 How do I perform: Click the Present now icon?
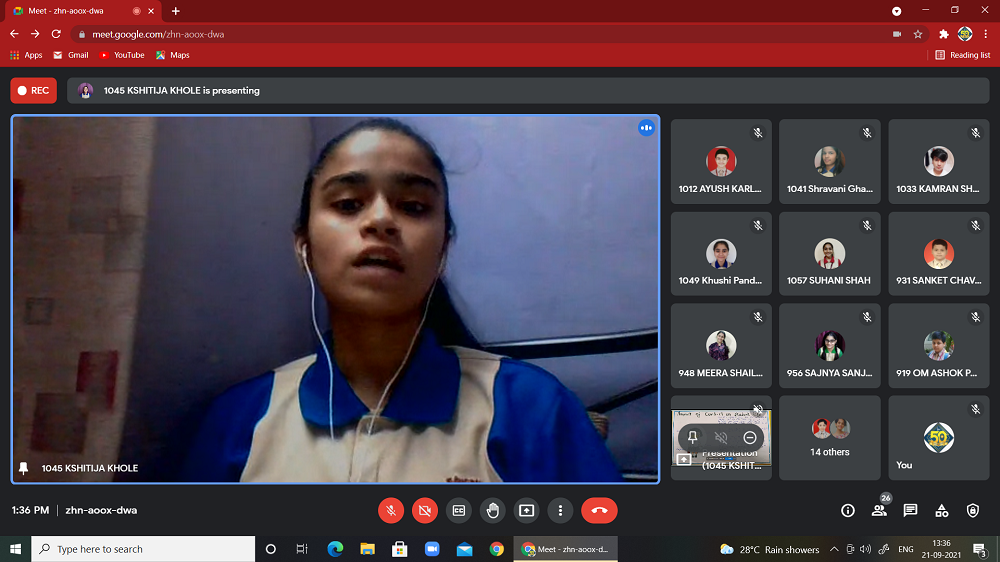[x=527, y=510]
